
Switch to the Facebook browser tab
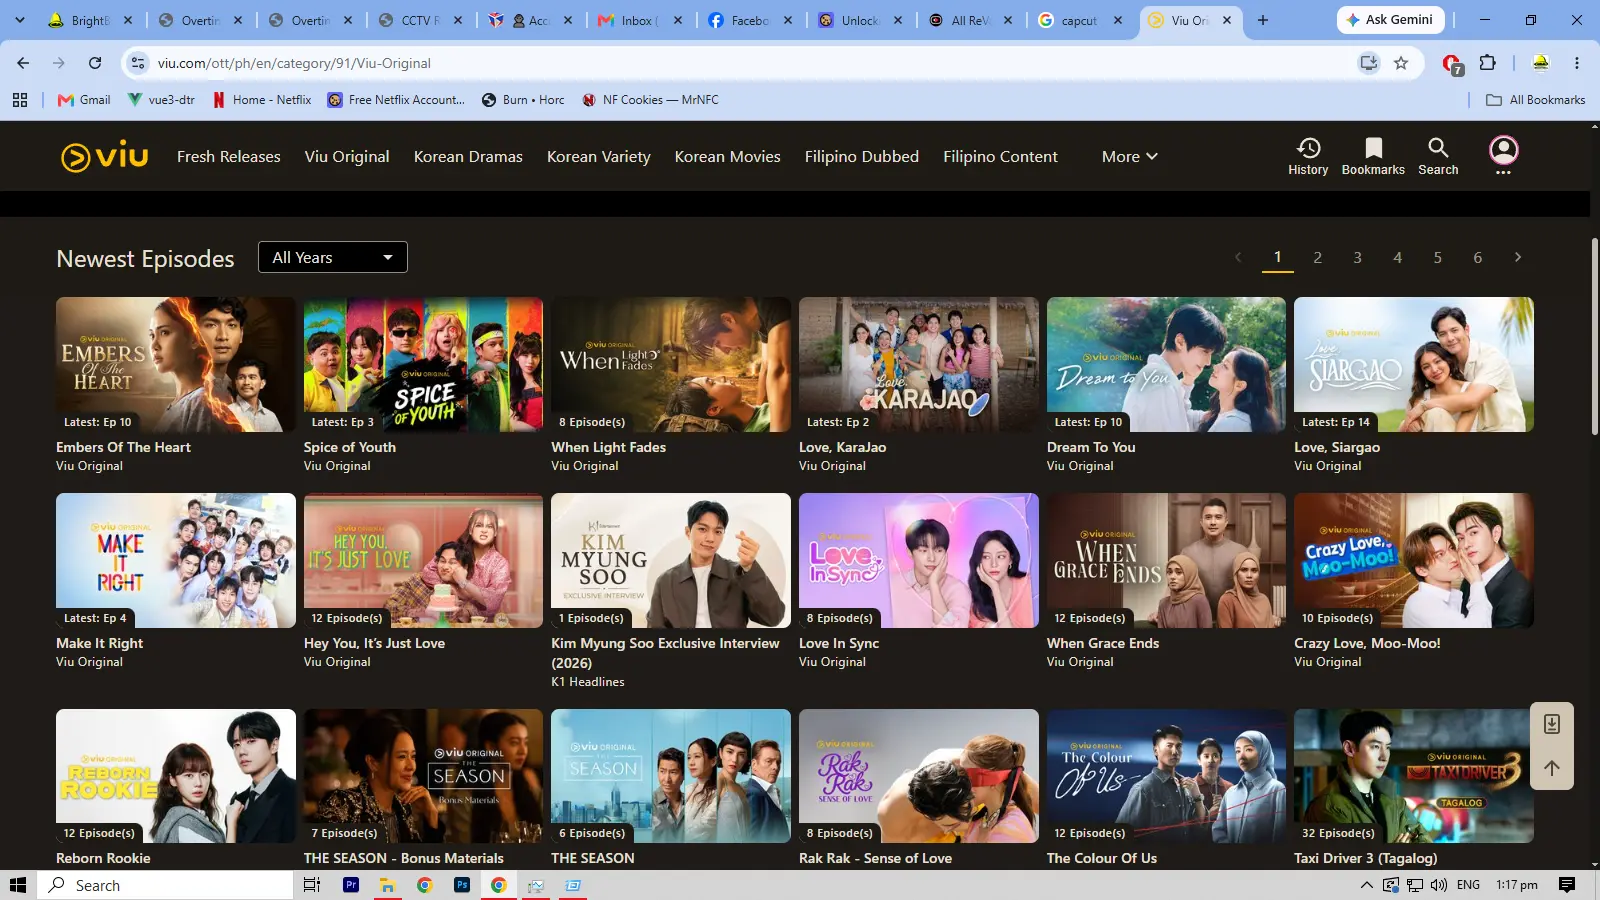coord(750,20)
